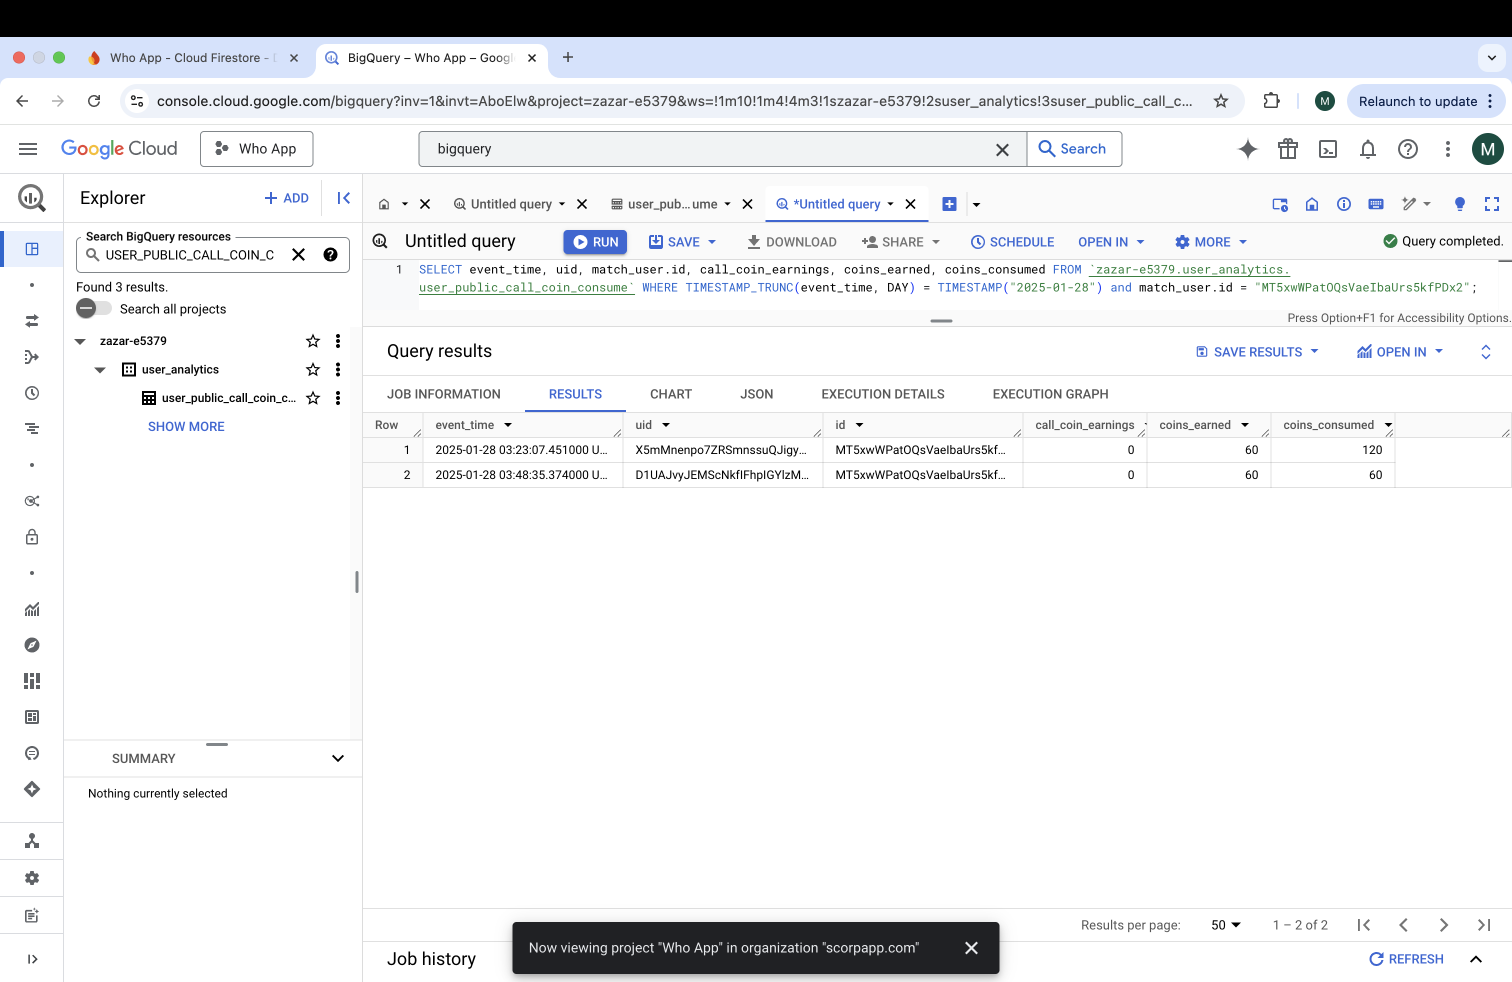The image size is (1512, 982).
Task: Open the lightbulb tips icon
Action: 1460,204
